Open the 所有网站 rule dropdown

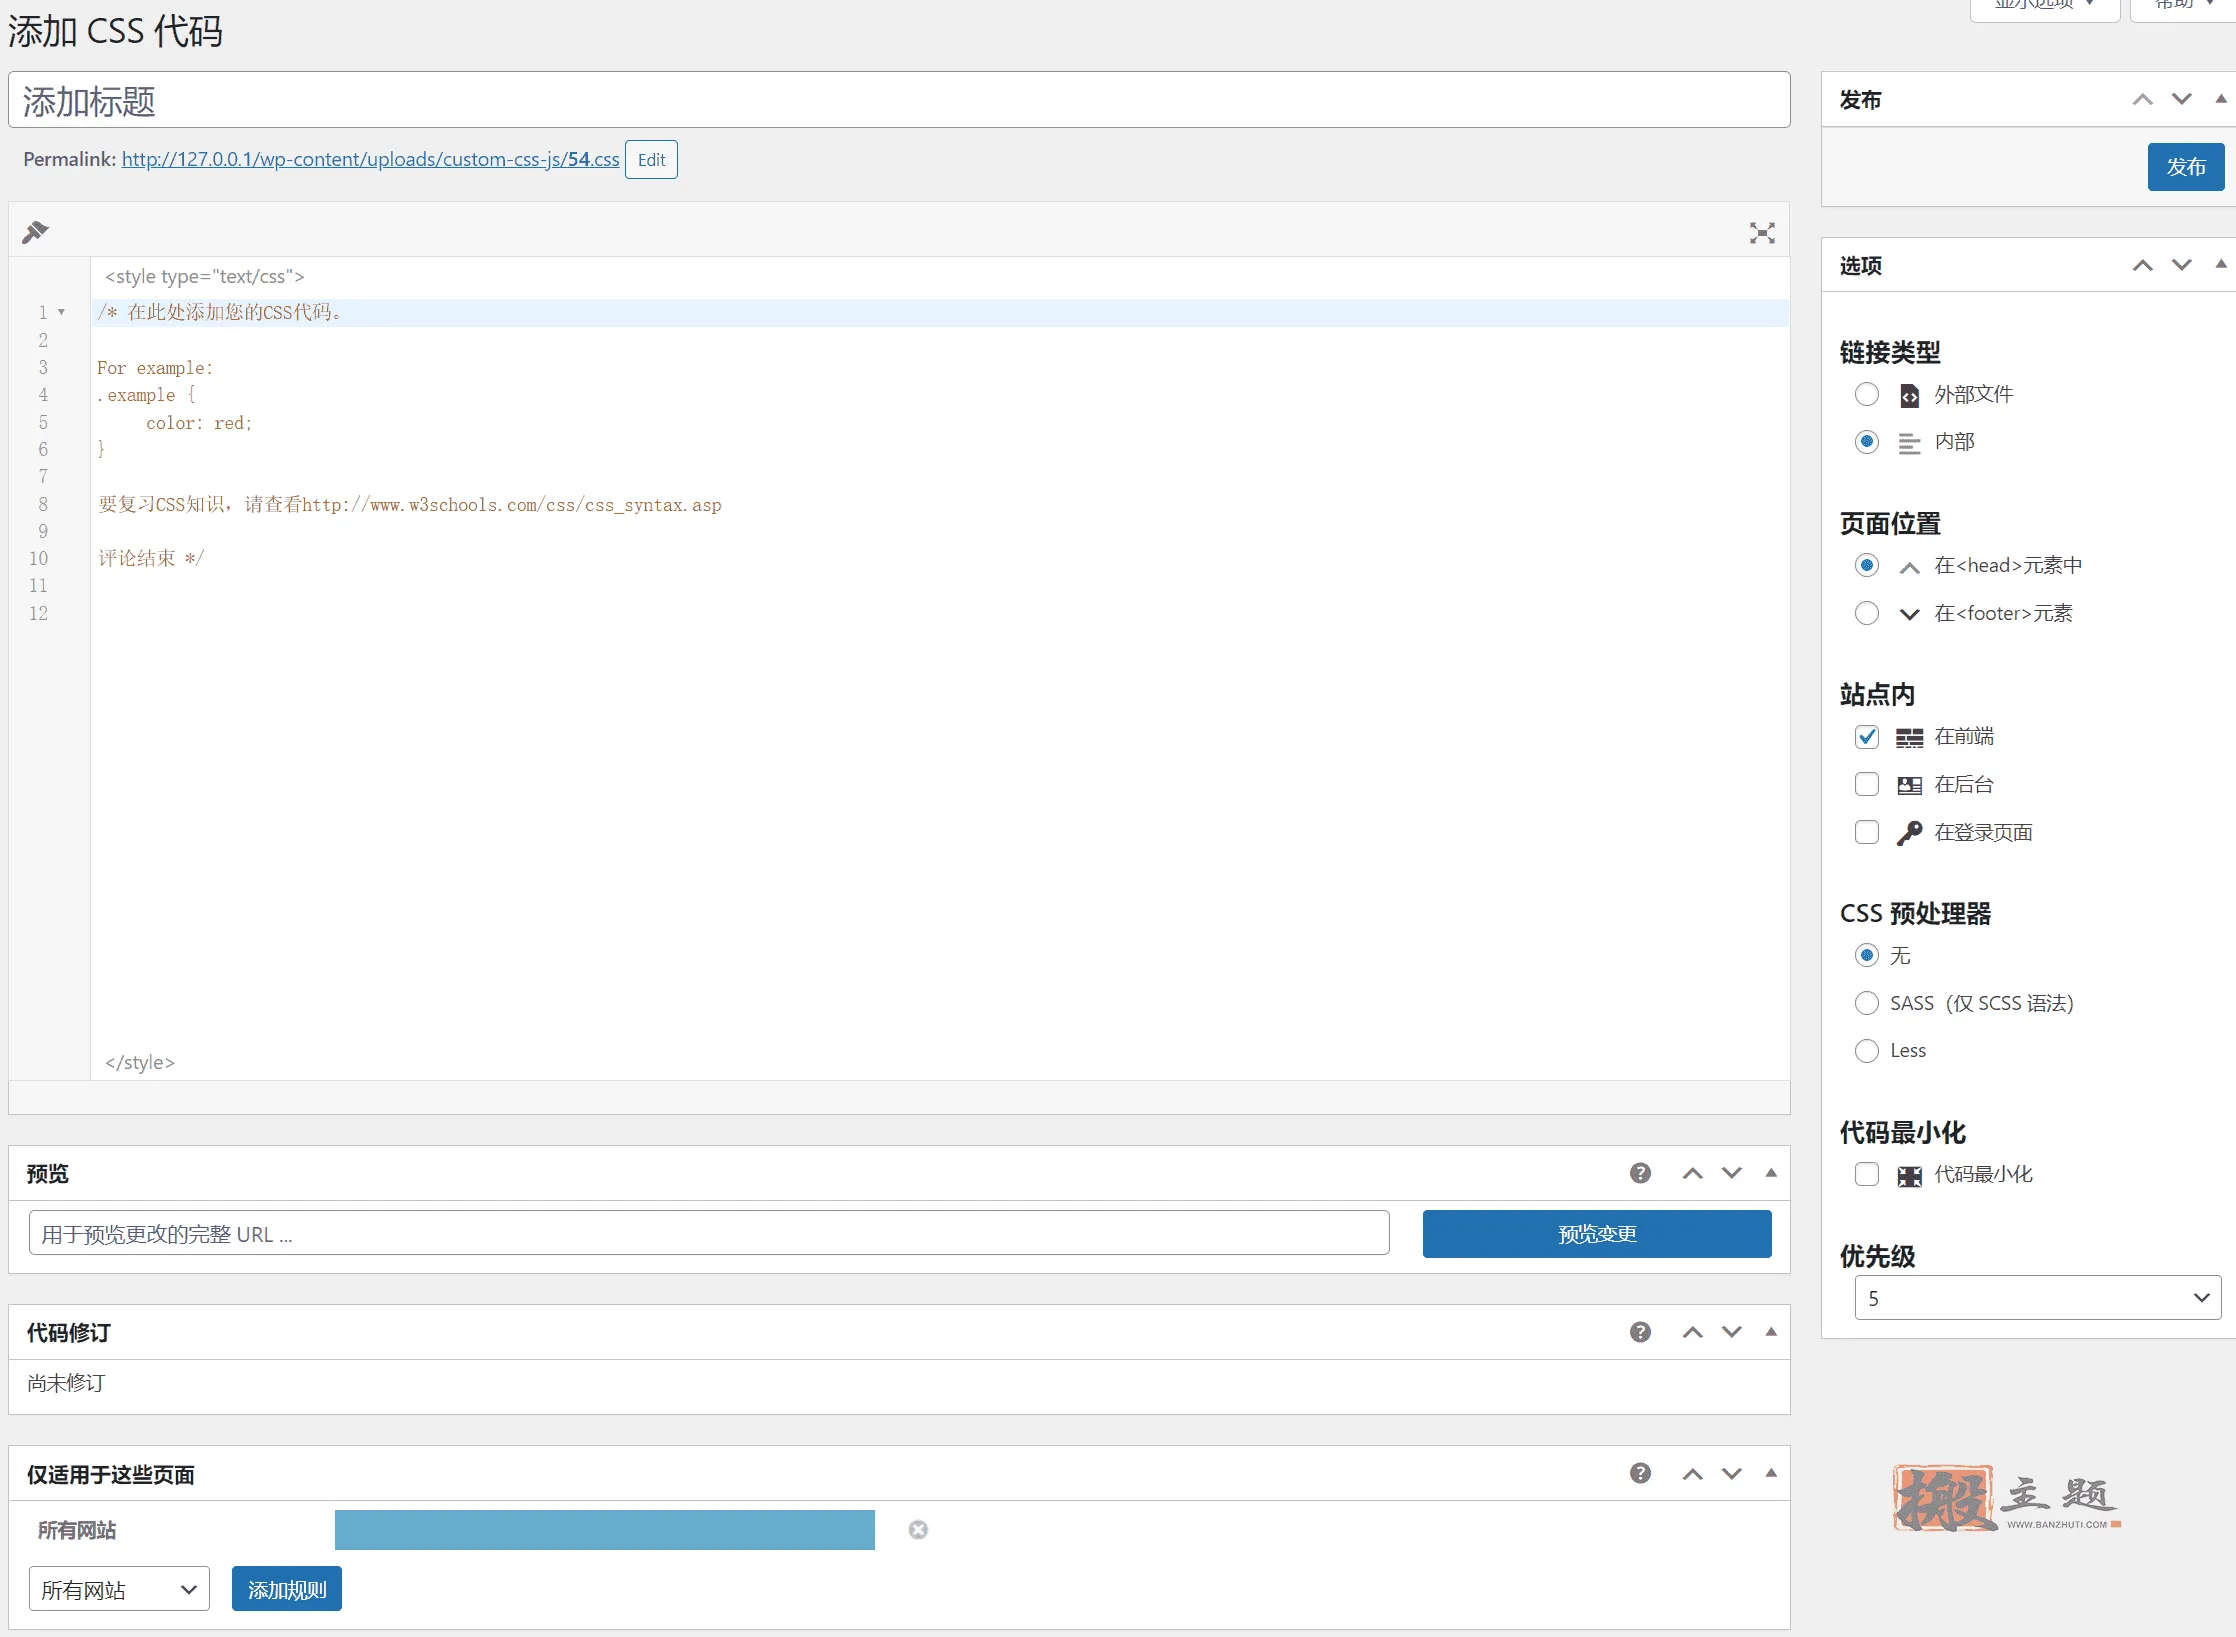coord(119,1589)
